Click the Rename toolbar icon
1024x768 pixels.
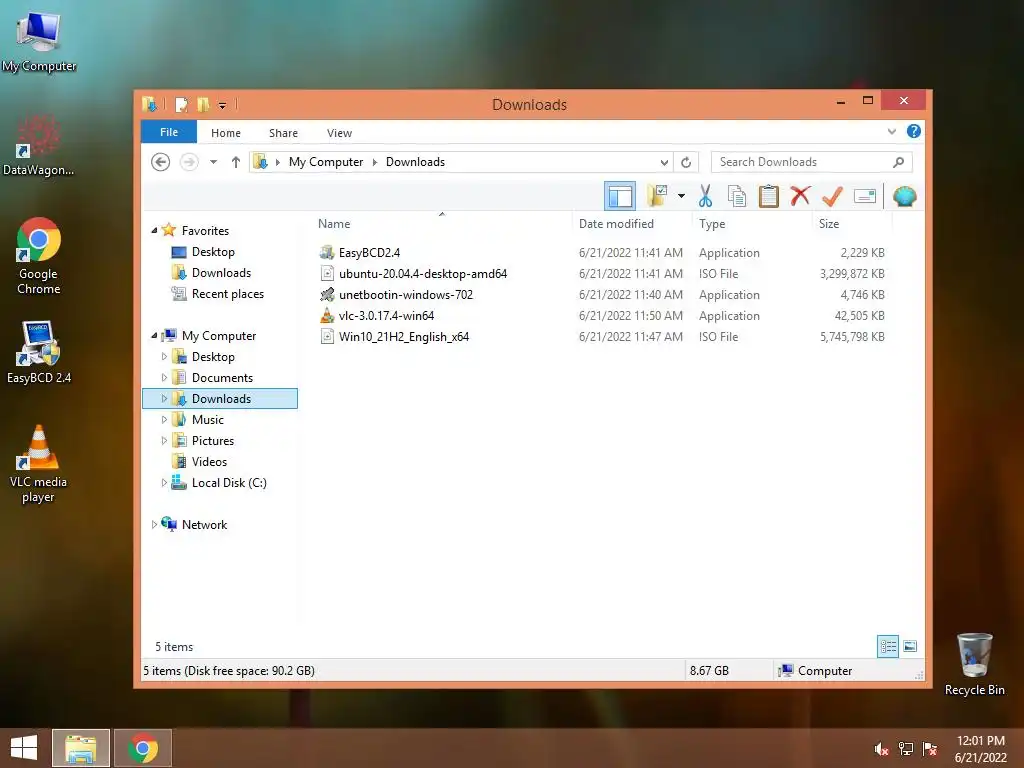click(865, 196)
